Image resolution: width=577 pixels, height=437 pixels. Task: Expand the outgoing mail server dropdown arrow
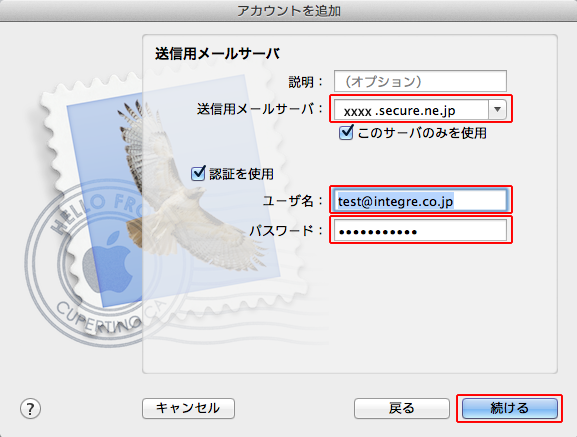[x=498, y=109]
